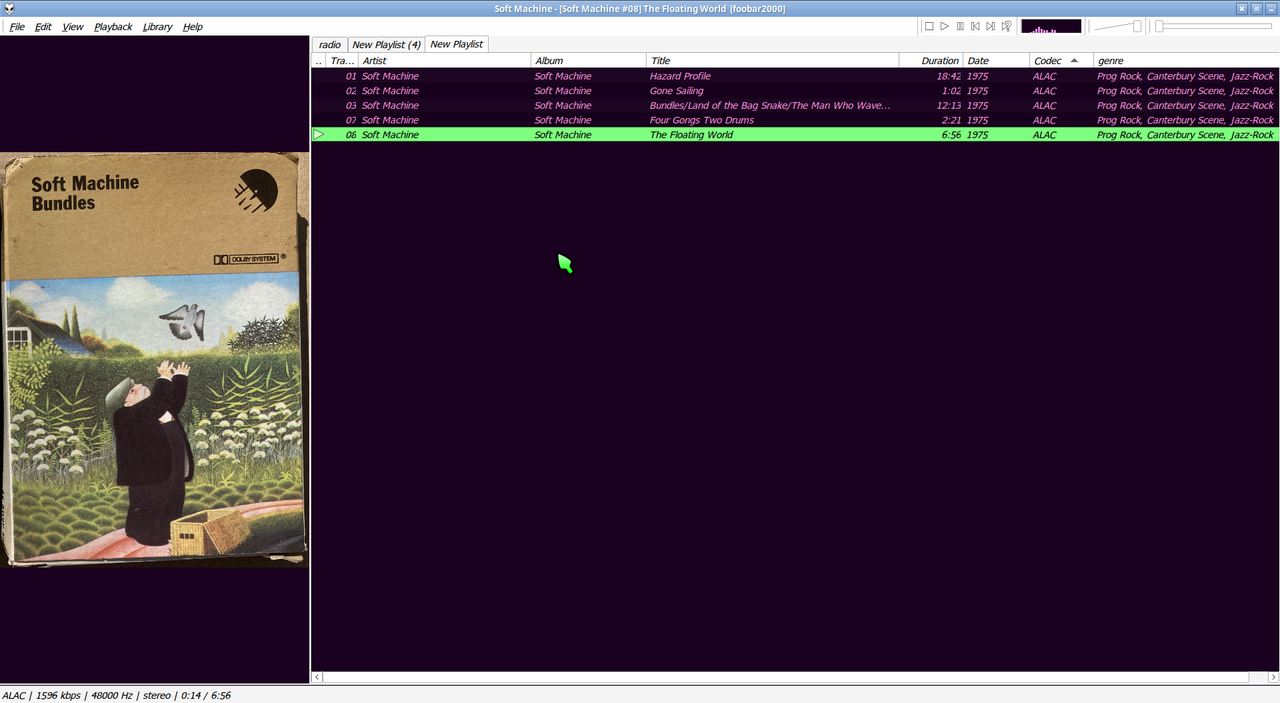Click the now-playing arrow indicator
Screen dimensions: 1280x703
coord(319,135)
